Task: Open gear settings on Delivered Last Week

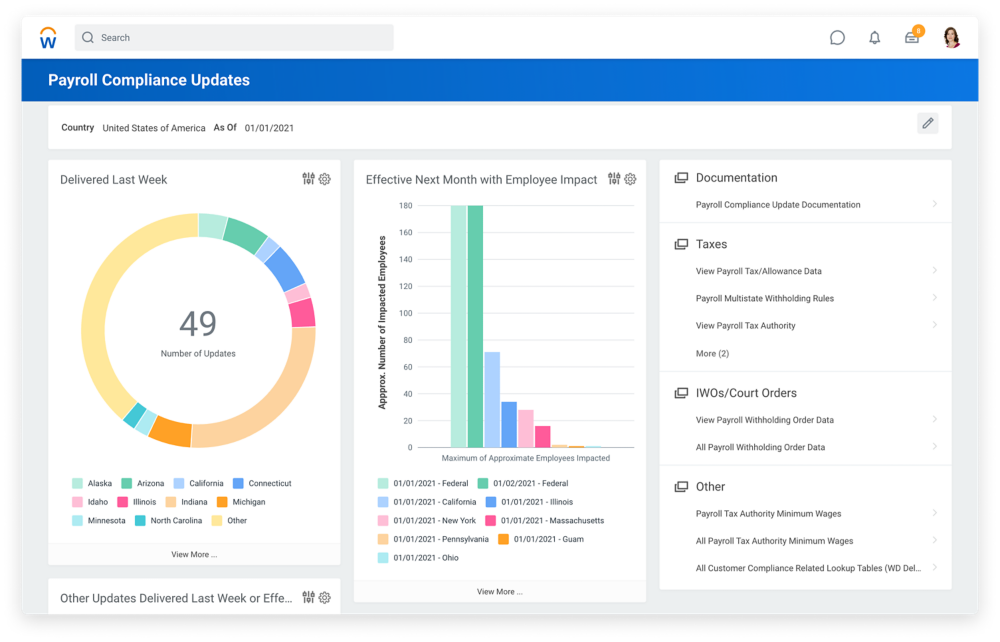Action: click(x=324, y=179)
